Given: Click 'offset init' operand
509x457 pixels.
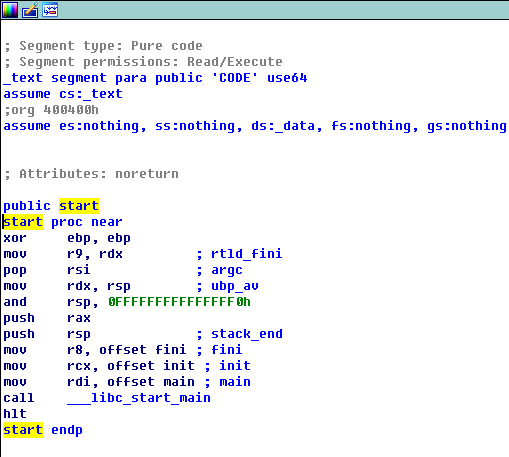Looking at the screenshot, I should tap(151, 366).
